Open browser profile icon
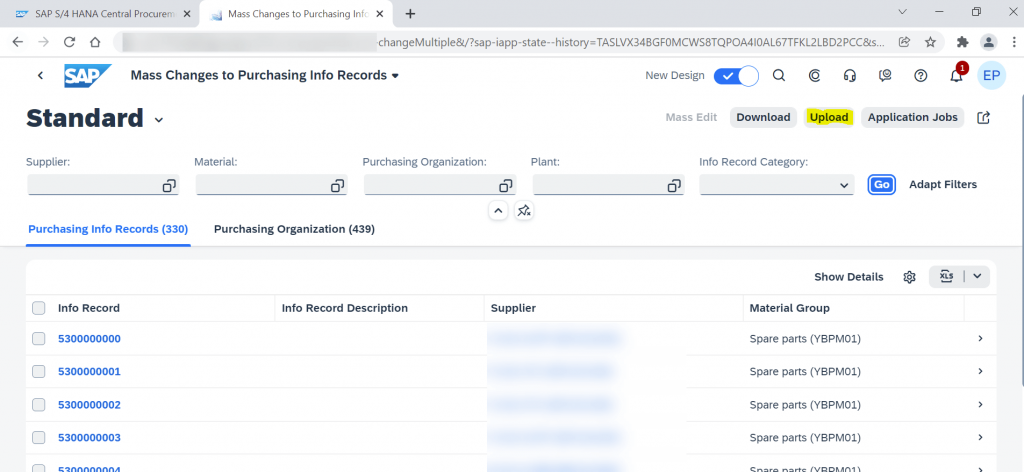Image resolution: width=1024 pixels, height=472 pixels. 989,42
